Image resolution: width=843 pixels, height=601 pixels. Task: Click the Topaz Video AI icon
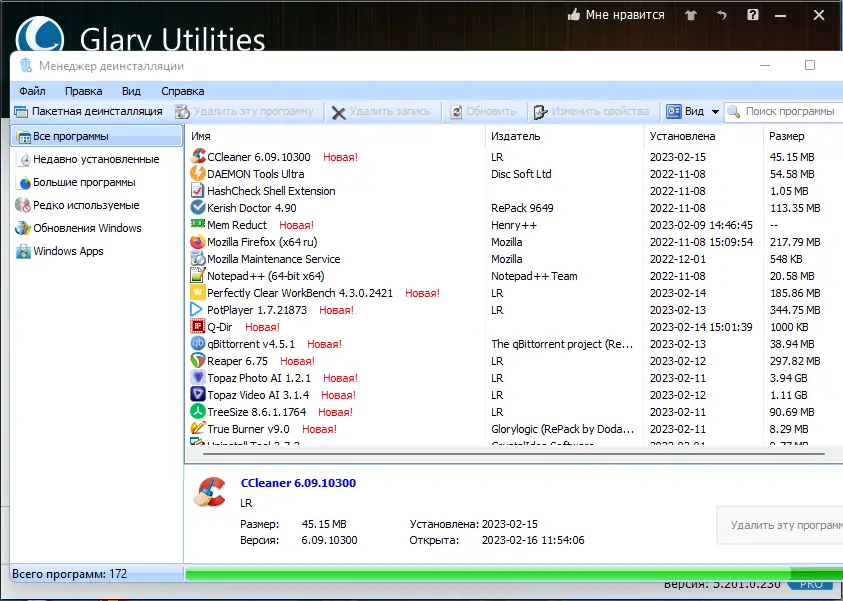point(198,395)
